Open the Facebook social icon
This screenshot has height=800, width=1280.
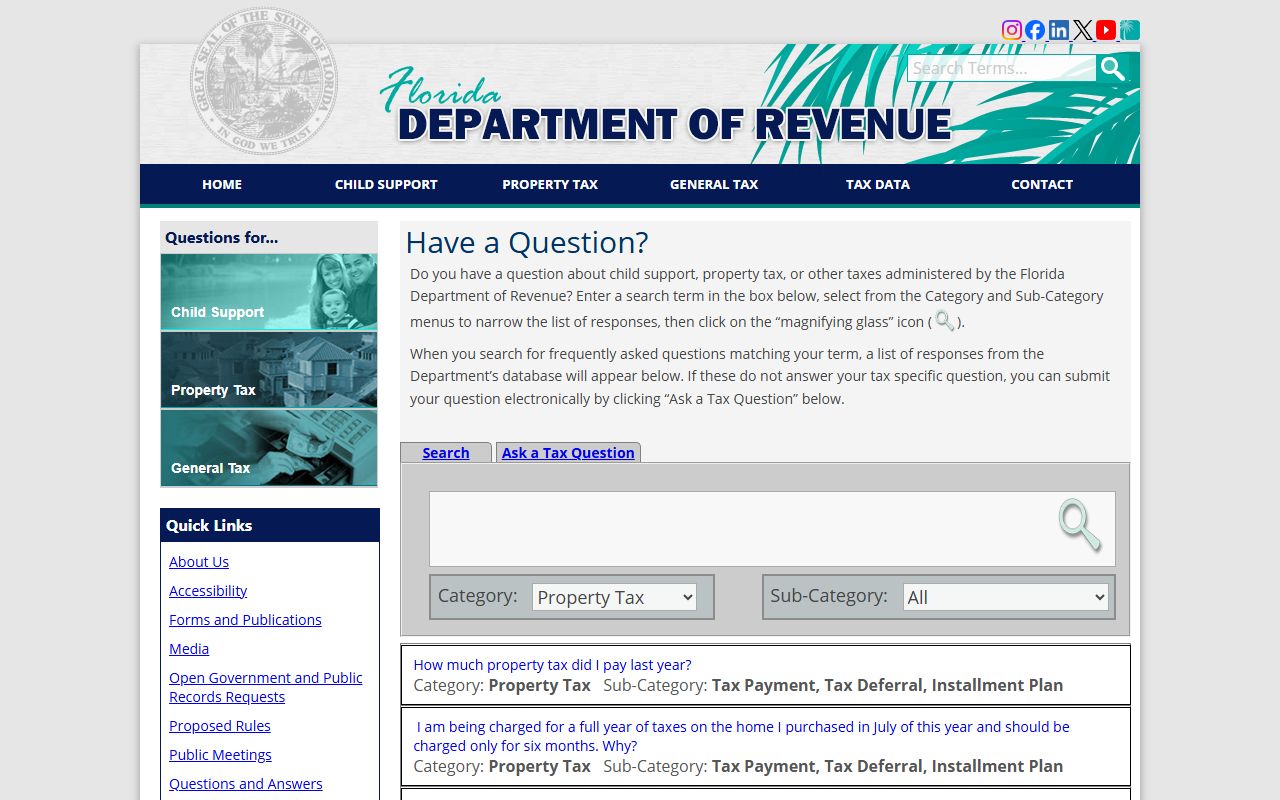1035,30
